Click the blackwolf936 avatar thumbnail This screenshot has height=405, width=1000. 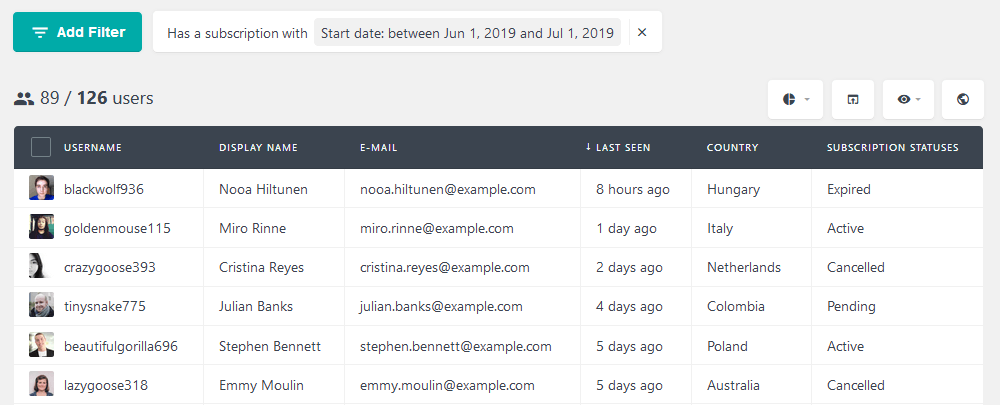tap(41, 188)
